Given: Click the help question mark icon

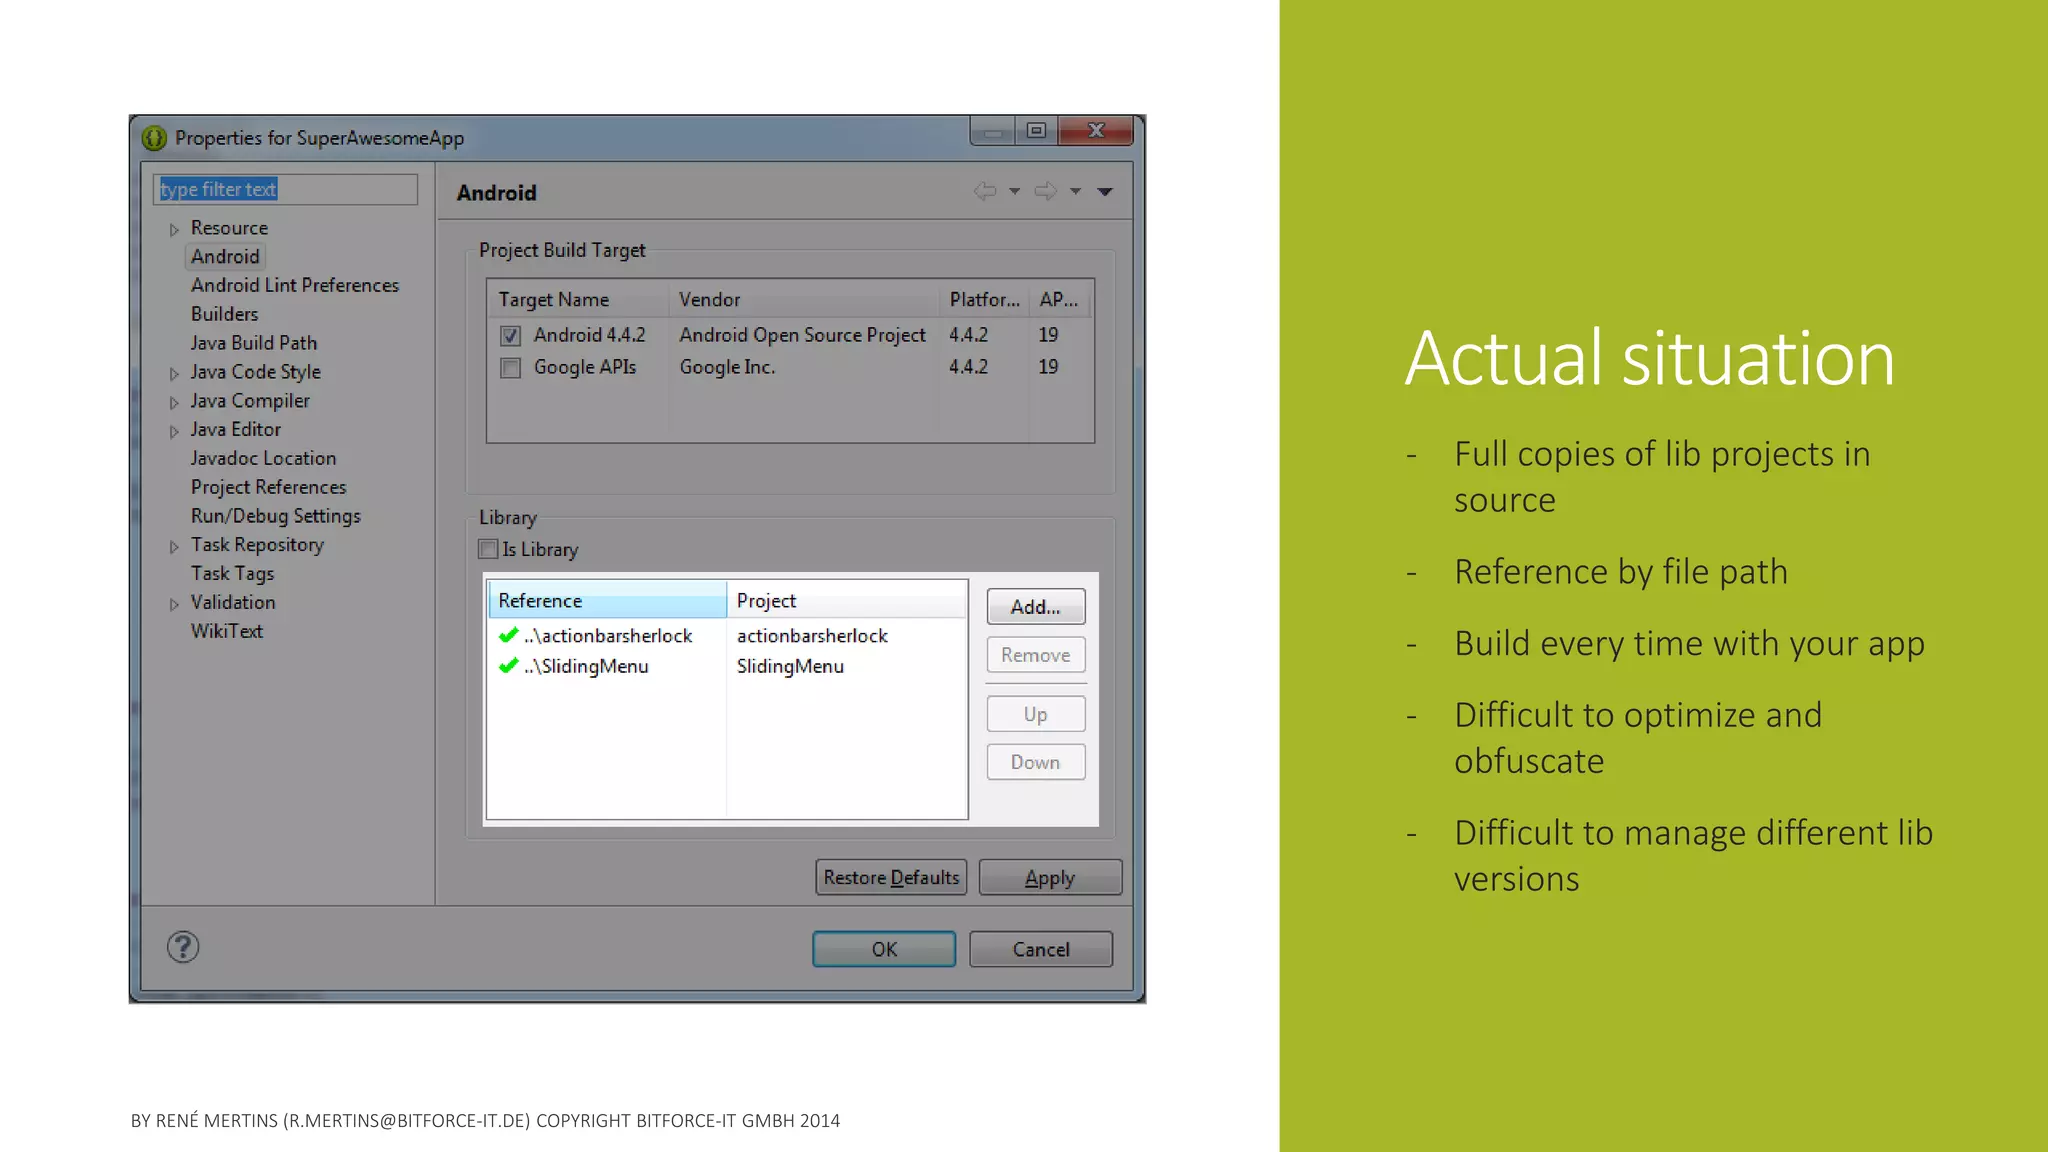Looking at the screenshot, I should pyautogui.click(x=183, y=946).
